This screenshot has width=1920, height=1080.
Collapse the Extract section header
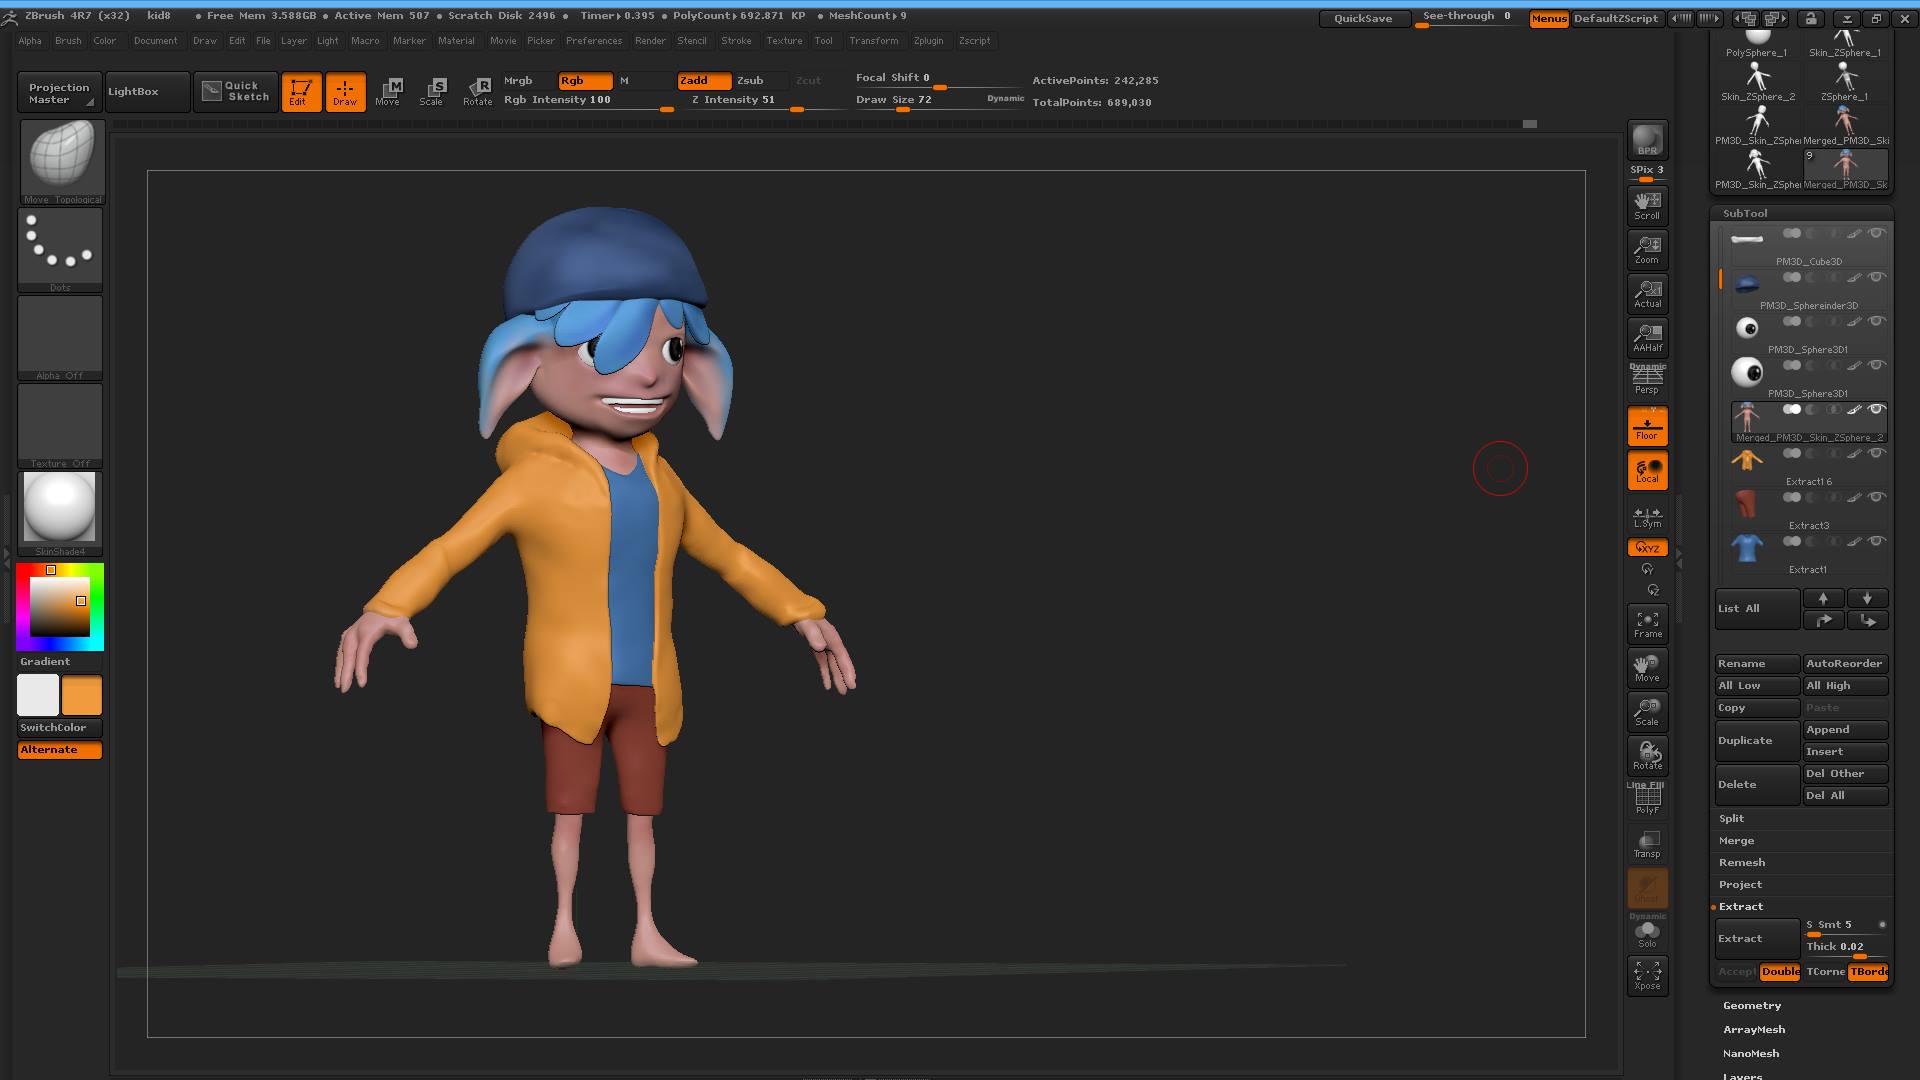click(x=1740, y=907)
